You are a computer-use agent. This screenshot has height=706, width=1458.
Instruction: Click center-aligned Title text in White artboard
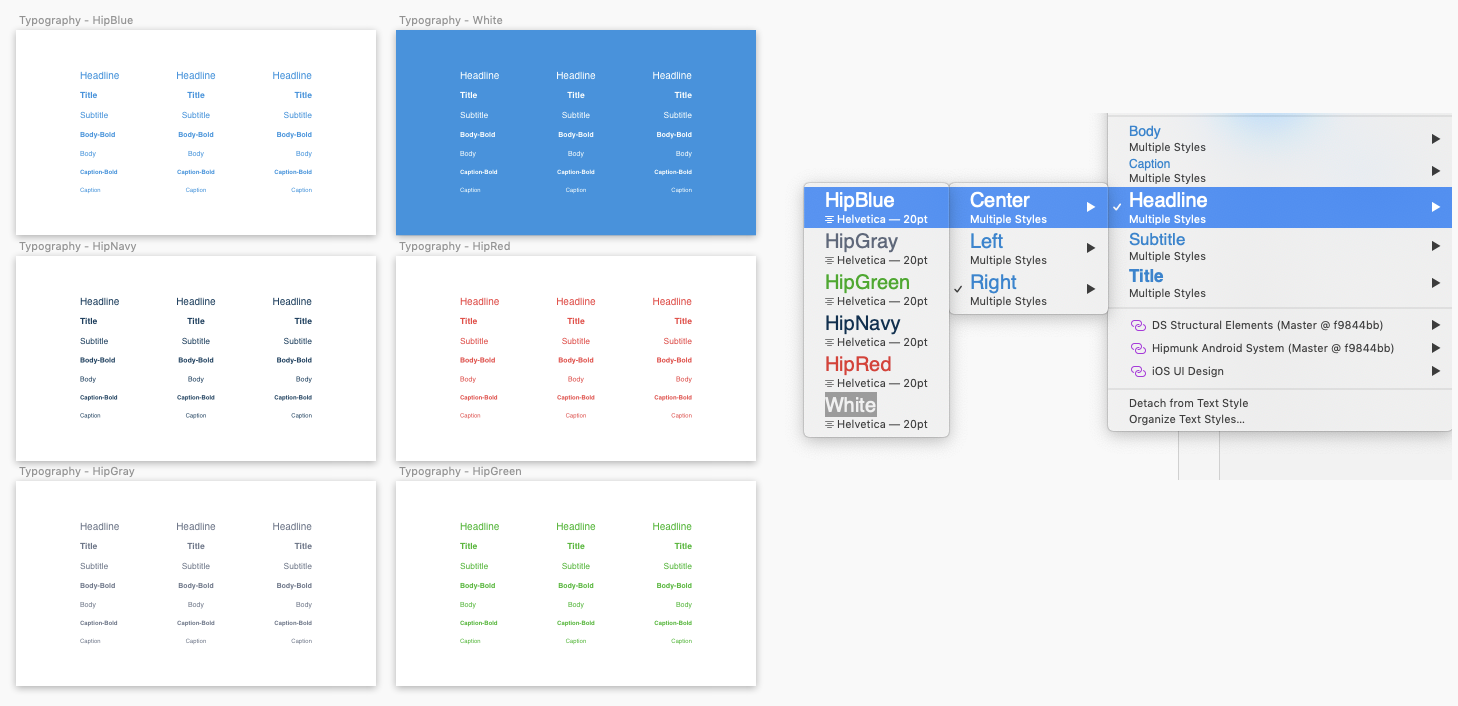pos(576,95)
